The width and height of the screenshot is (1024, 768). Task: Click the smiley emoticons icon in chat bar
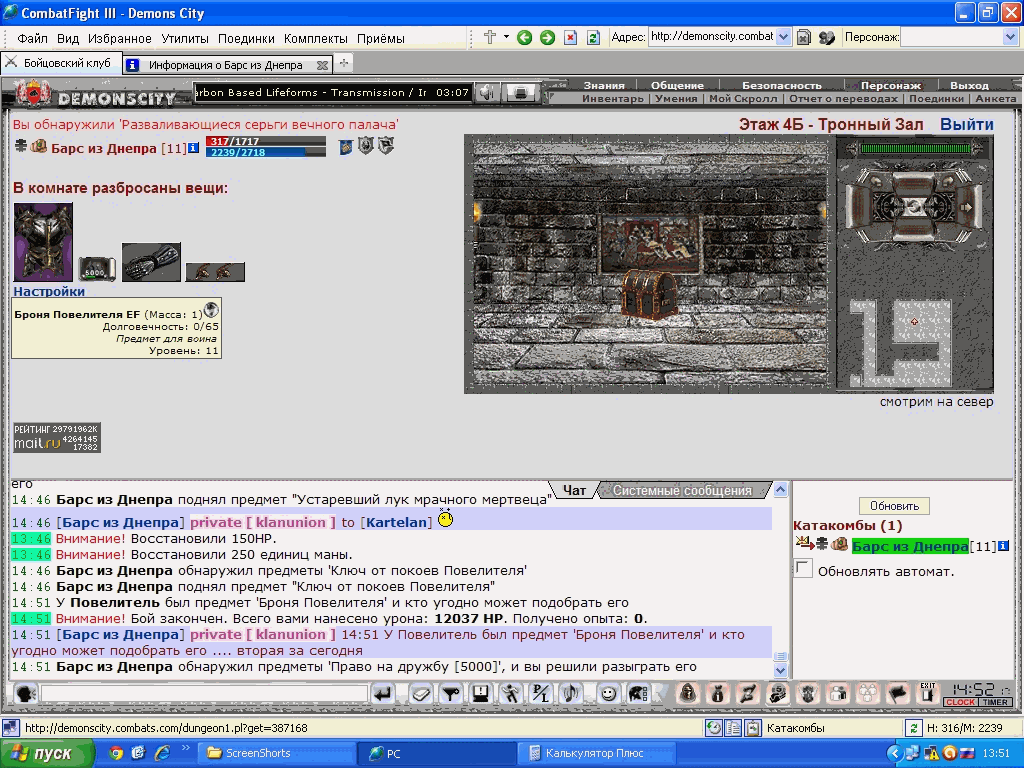pyautogui.click(x=608, y=694)
